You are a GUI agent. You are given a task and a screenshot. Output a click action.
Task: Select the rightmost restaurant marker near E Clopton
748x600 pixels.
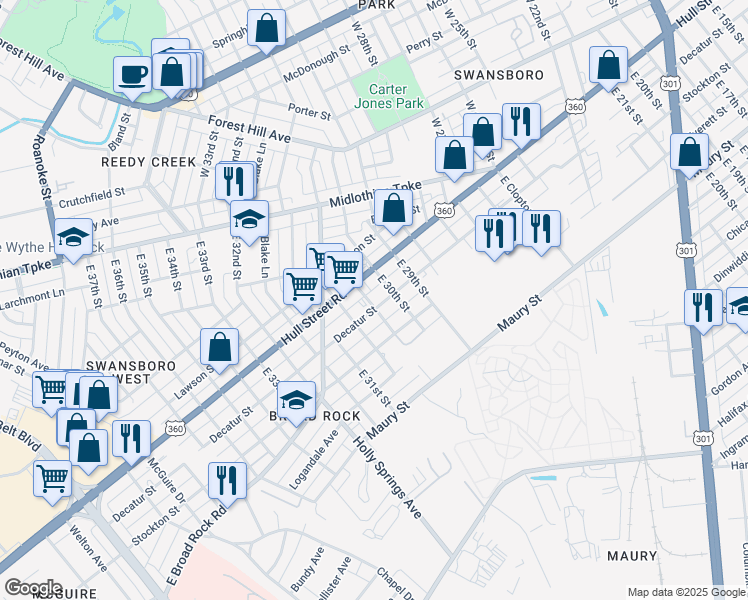point(541,229)
